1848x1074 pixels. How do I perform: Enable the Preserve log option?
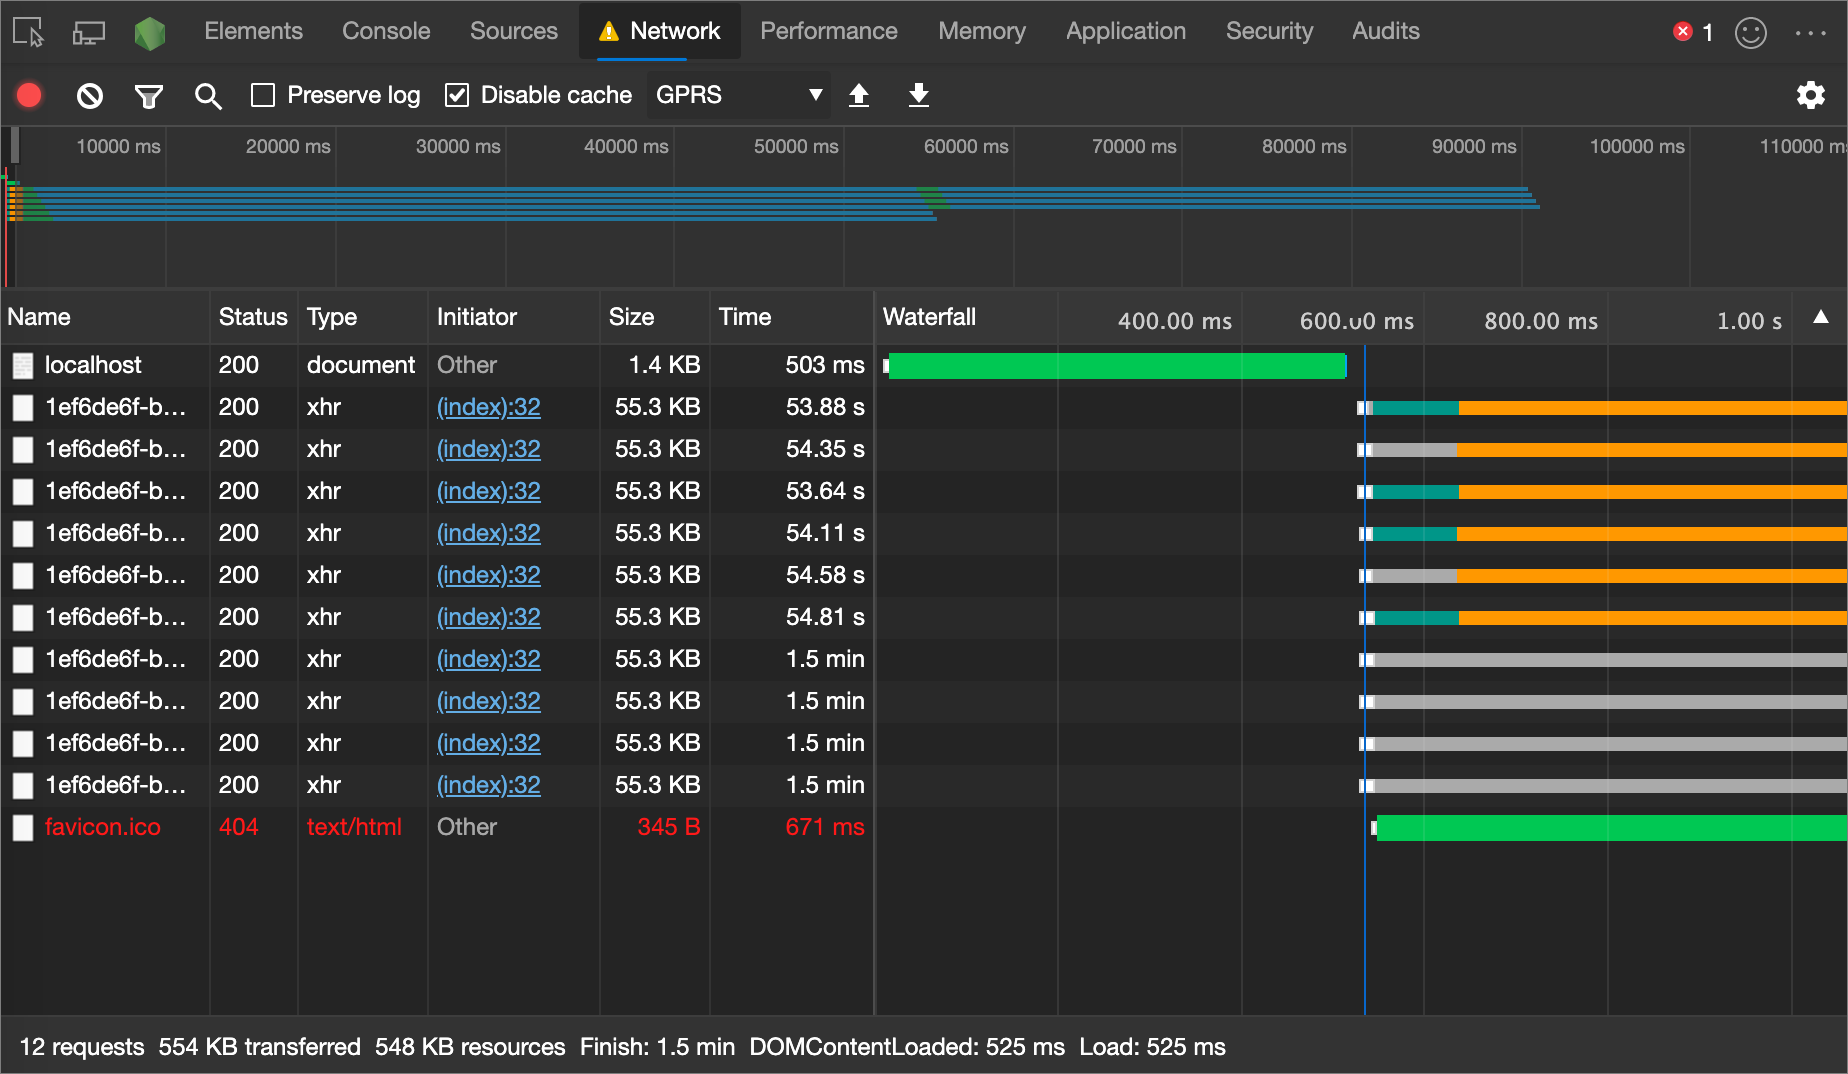263,95
